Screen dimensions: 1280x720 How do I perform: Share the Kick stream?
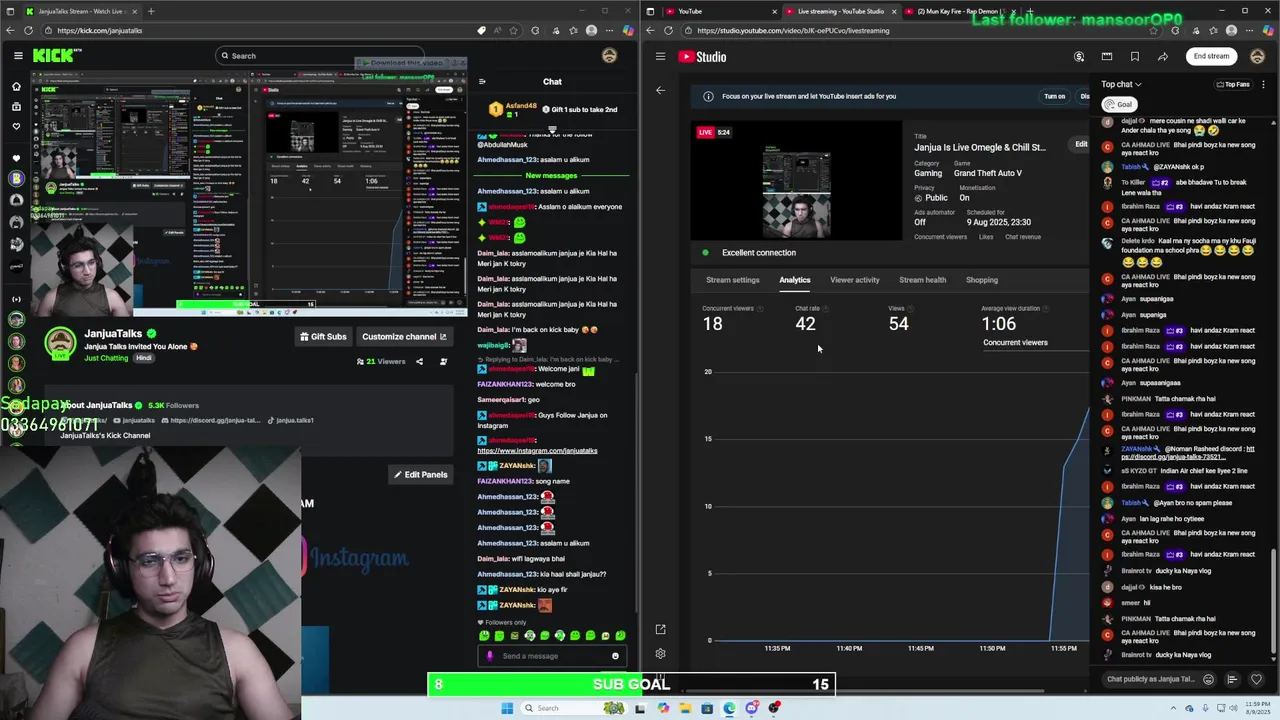419,362
